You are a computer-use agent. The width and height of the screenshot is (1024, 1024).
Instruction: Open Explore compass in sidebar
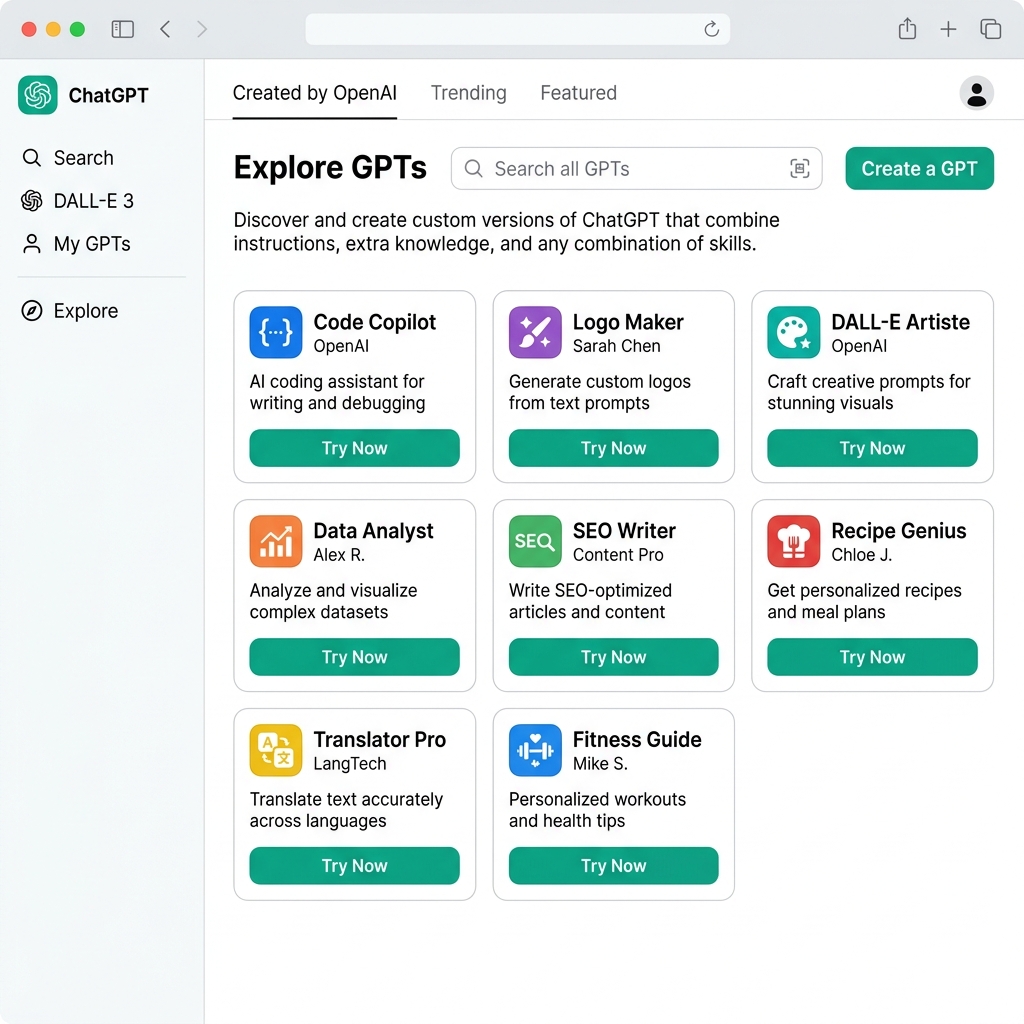coord(70,311)
